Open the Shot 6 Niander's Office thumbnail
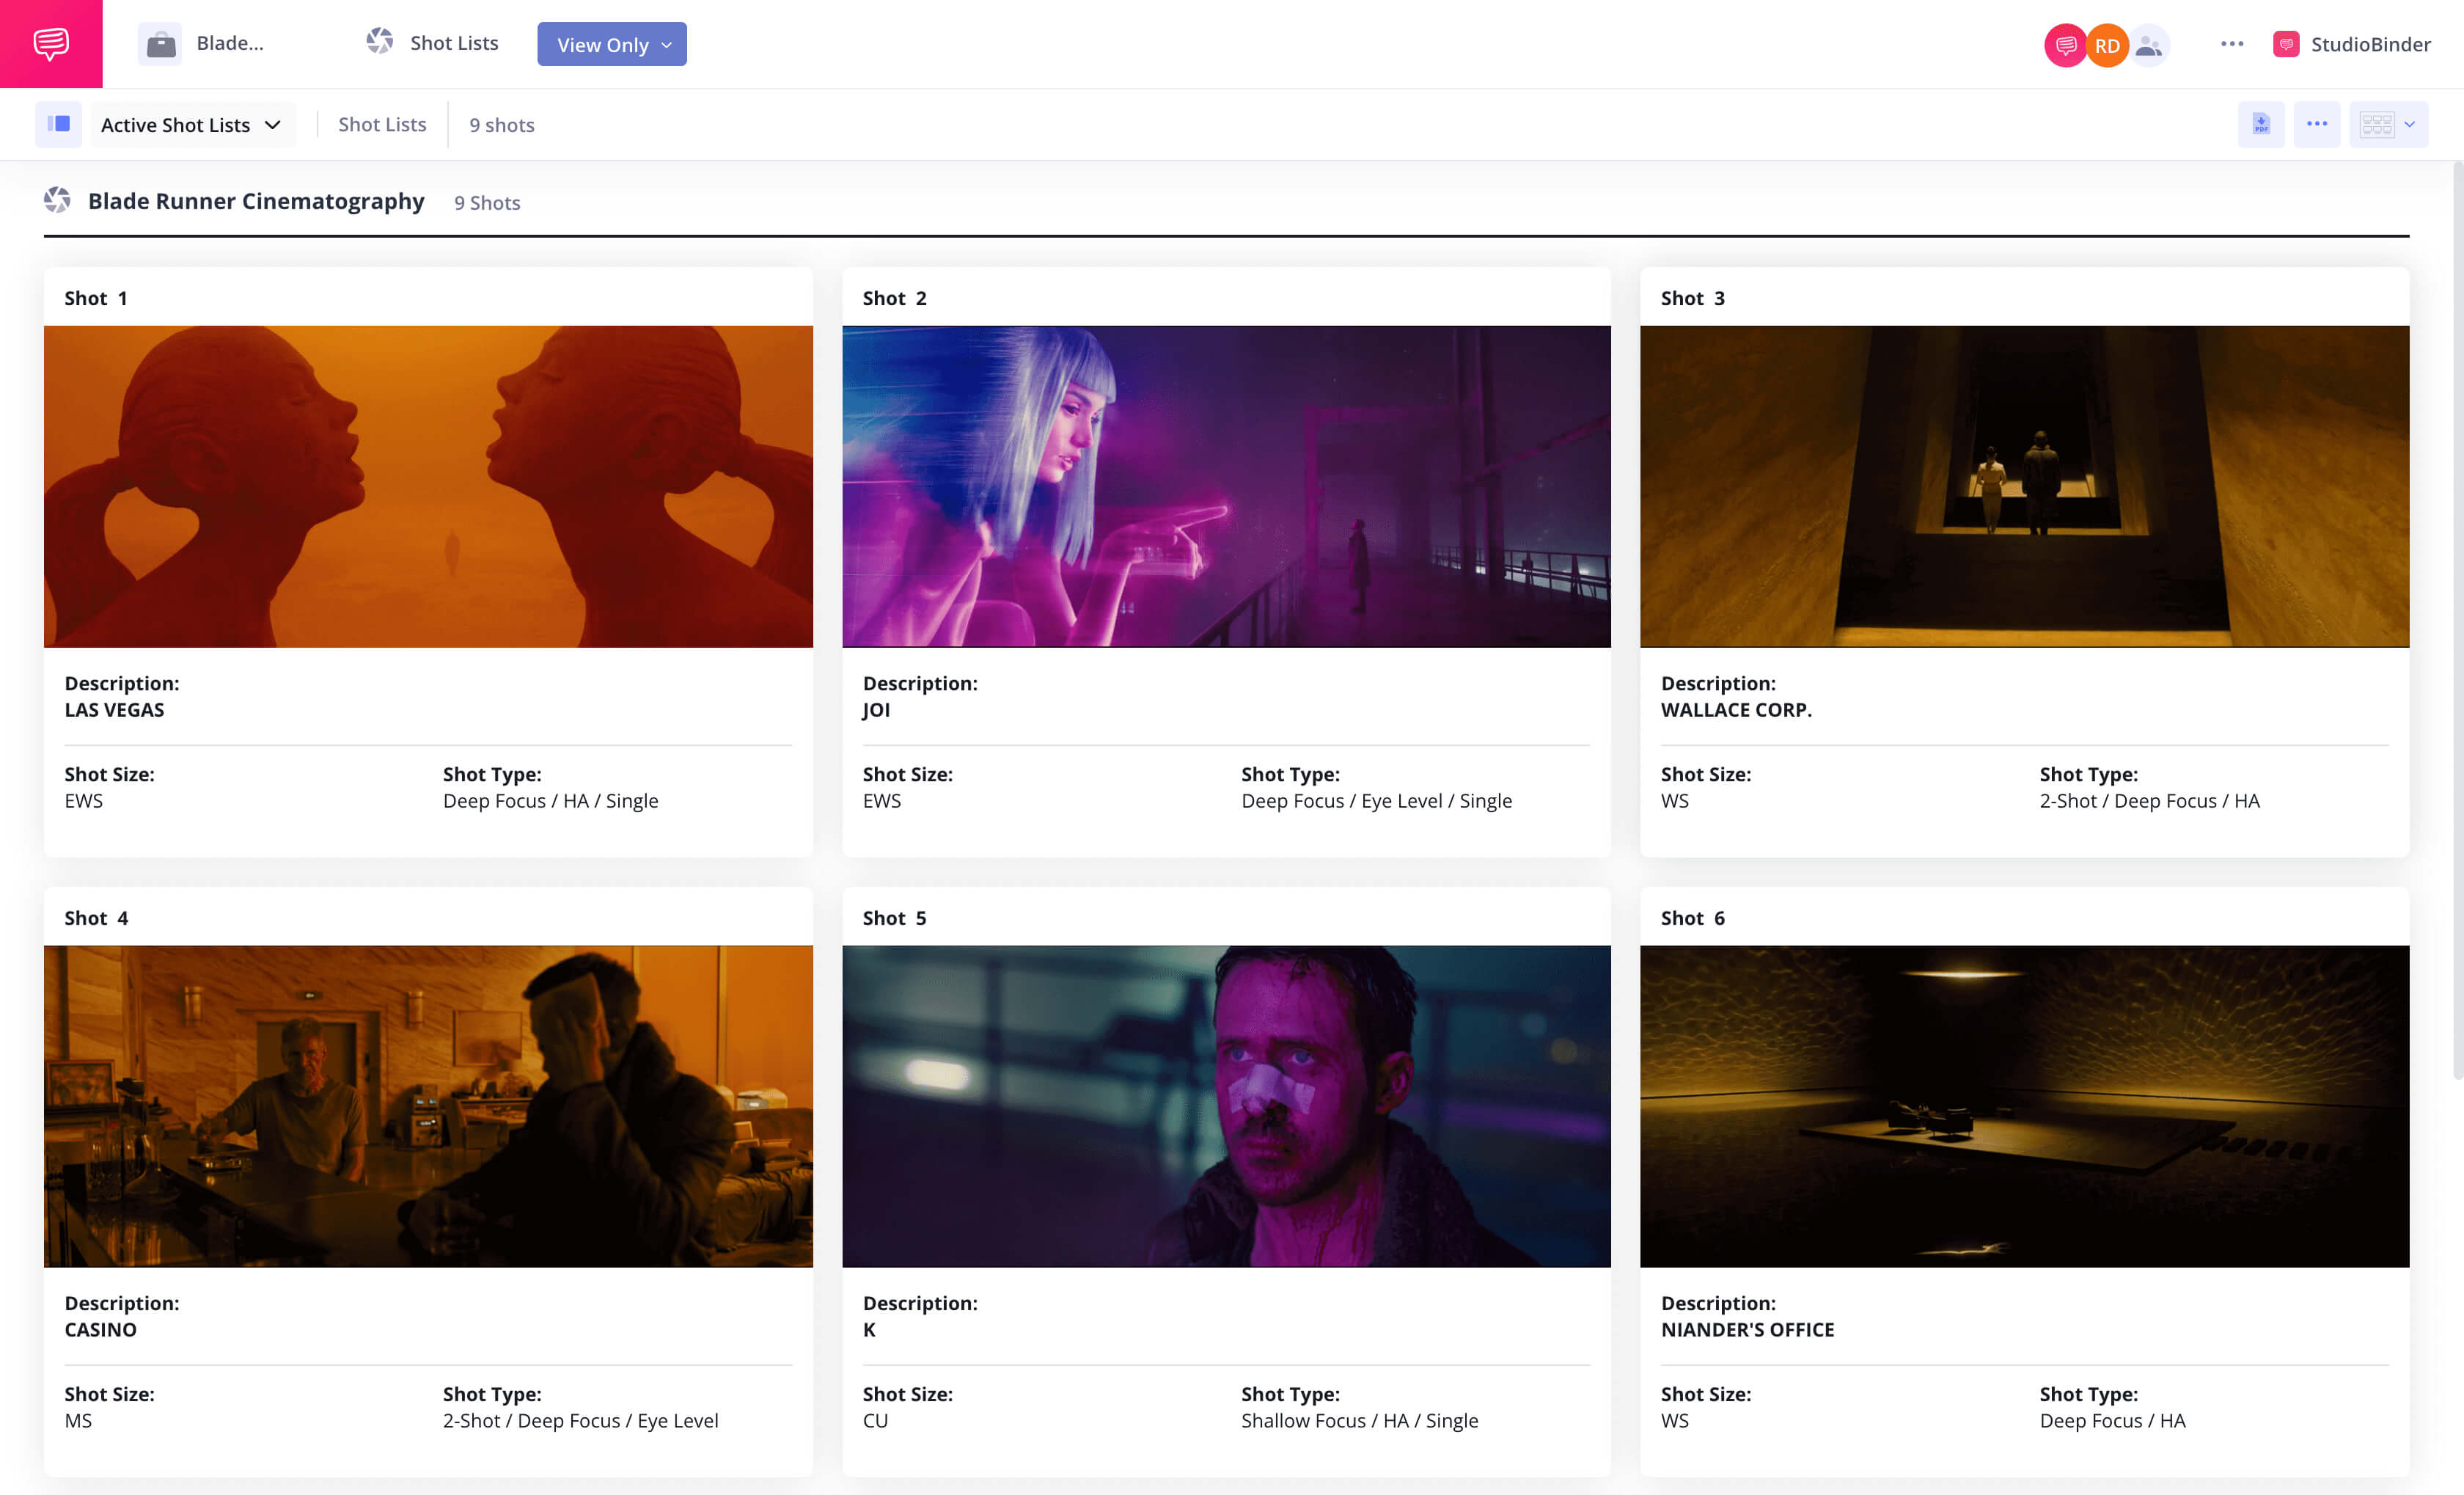This screenshot has width=2464, height=1495. [2024, 1106]
